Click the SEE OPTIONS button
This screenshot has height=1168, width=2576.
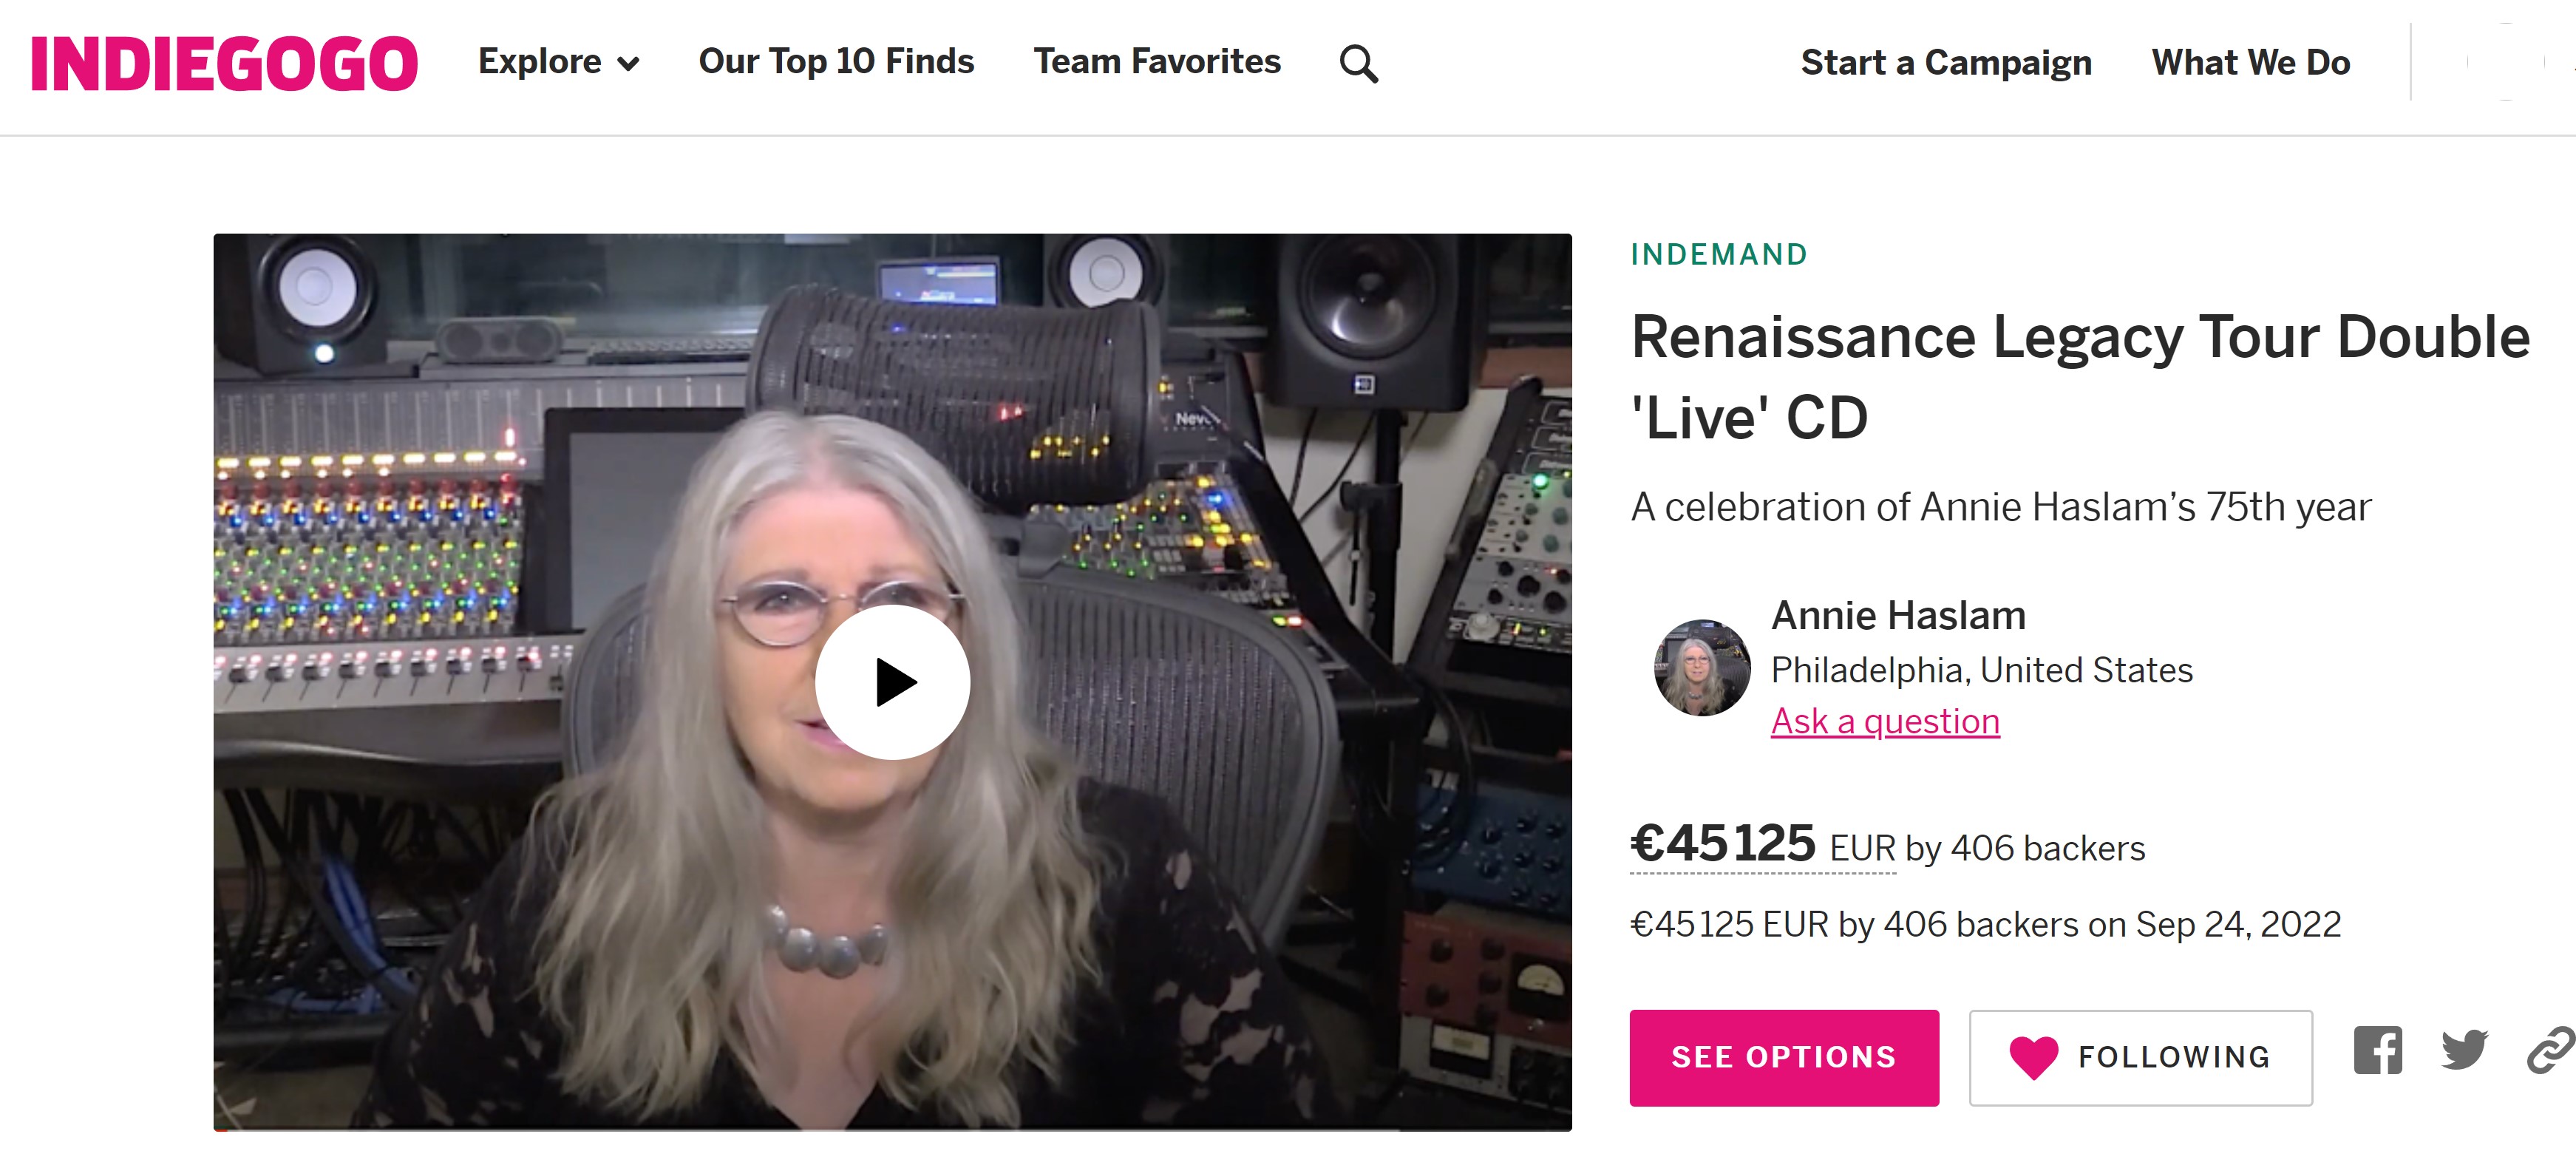[x=1784, y=1057]
